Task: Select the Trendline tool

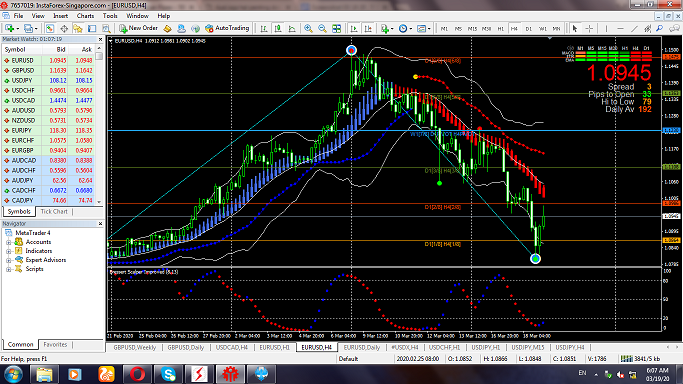Action: 634,28
